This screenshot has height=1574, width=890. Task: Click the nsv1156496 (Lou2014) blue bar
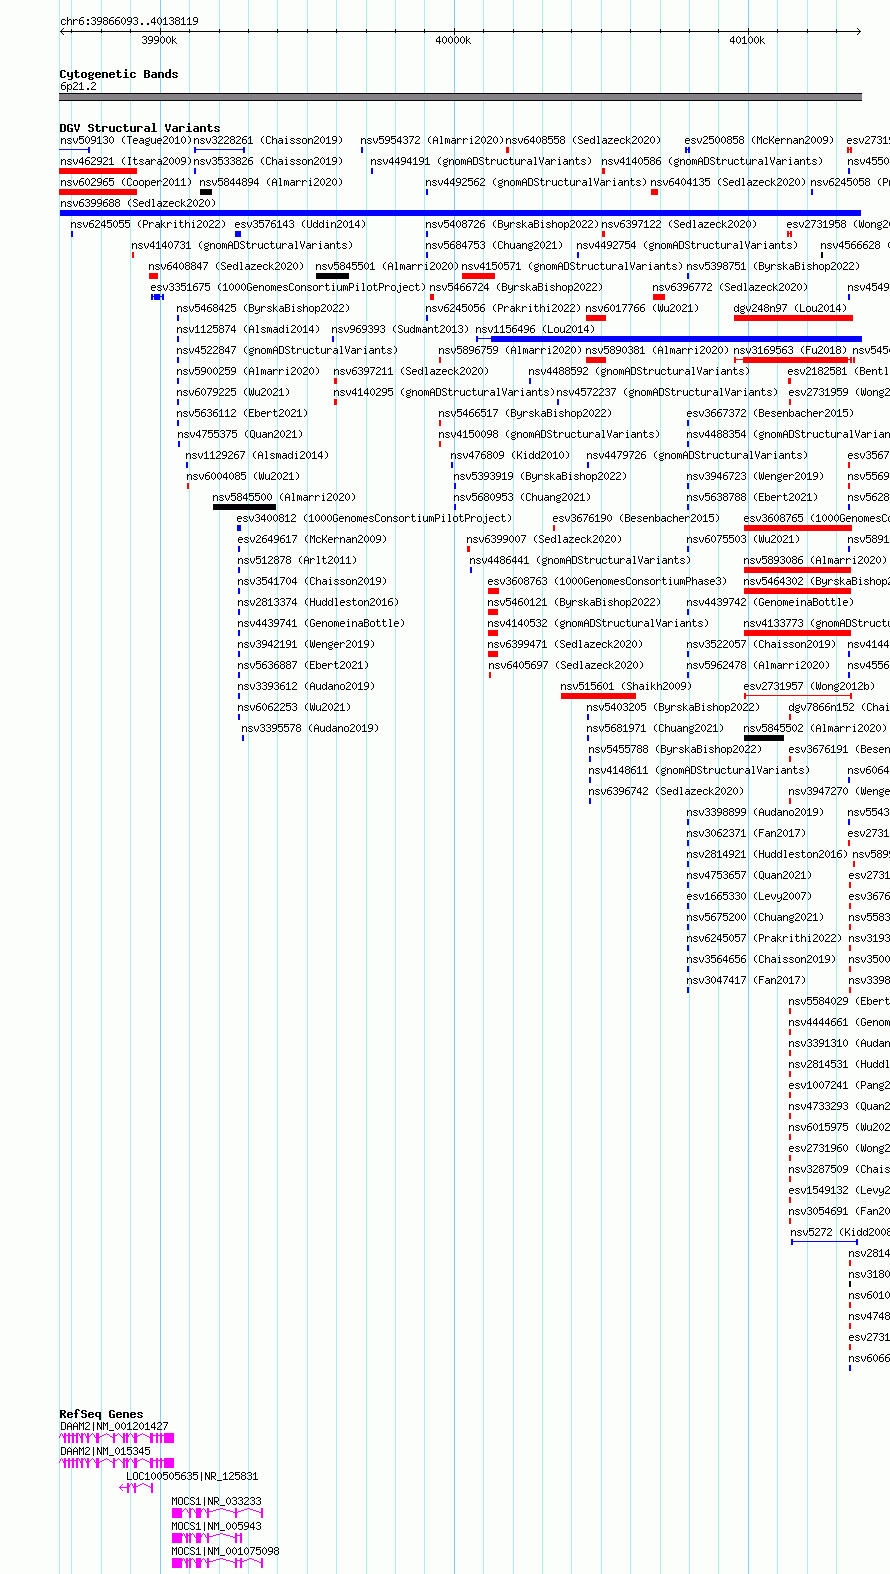point(669,339)
